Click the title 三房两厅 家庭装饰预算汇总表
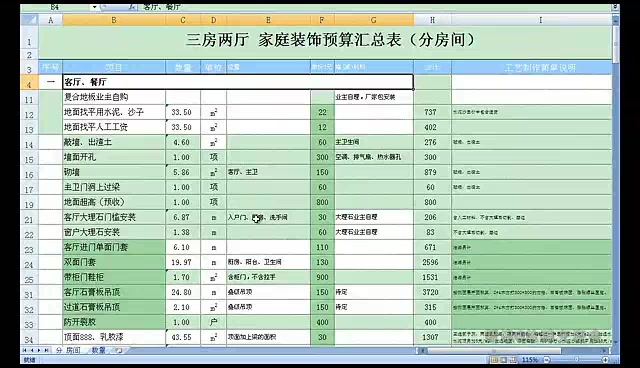Screen dimensions: 640x368 tap(331, 40)
